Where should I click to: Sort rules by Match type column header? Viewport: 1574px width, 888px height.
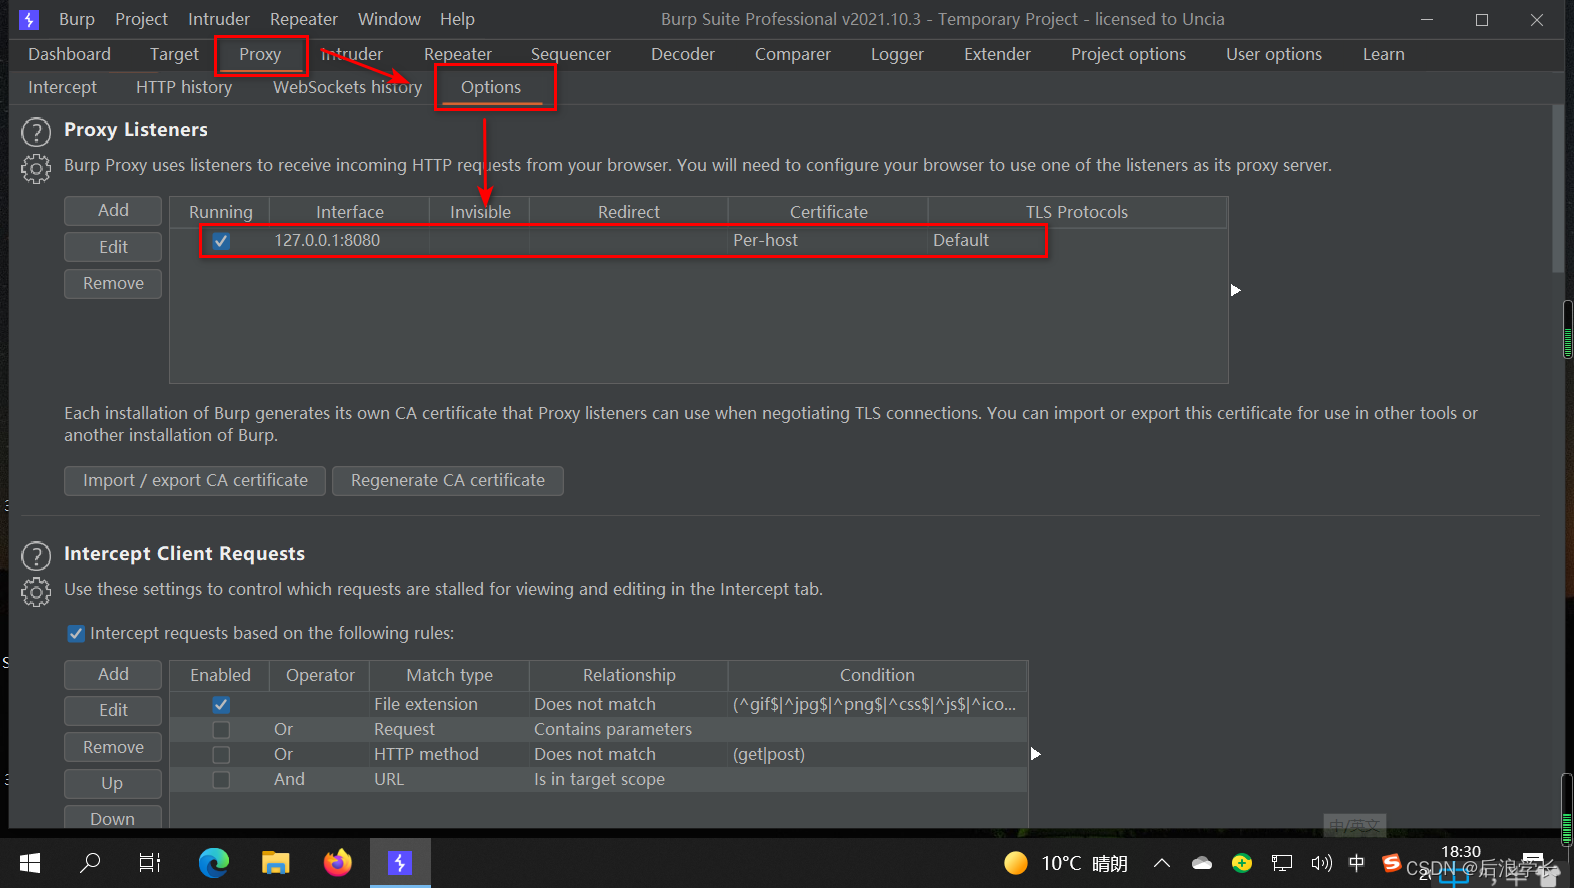point(449,675)
